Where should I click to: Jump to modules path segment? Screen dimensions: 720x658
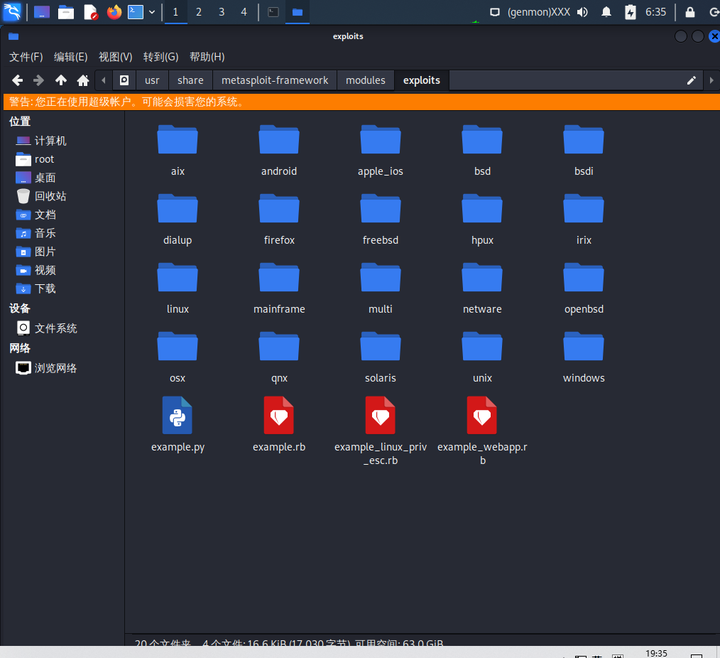(x=366, y=80)
